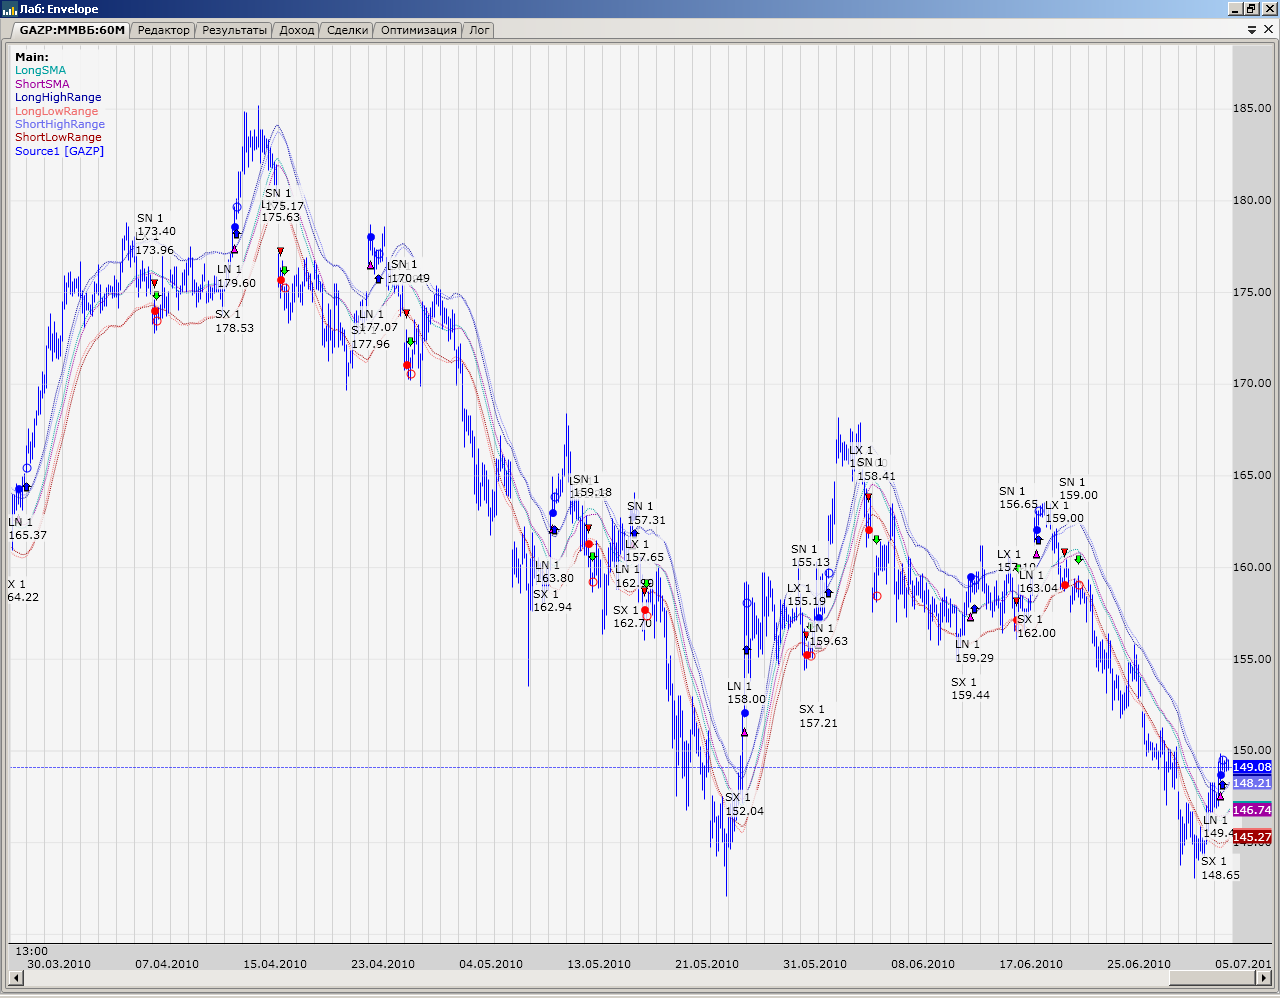Click the 148.21 price marker
This screenshot has height=998, width=1280.
click(1252, 784)
